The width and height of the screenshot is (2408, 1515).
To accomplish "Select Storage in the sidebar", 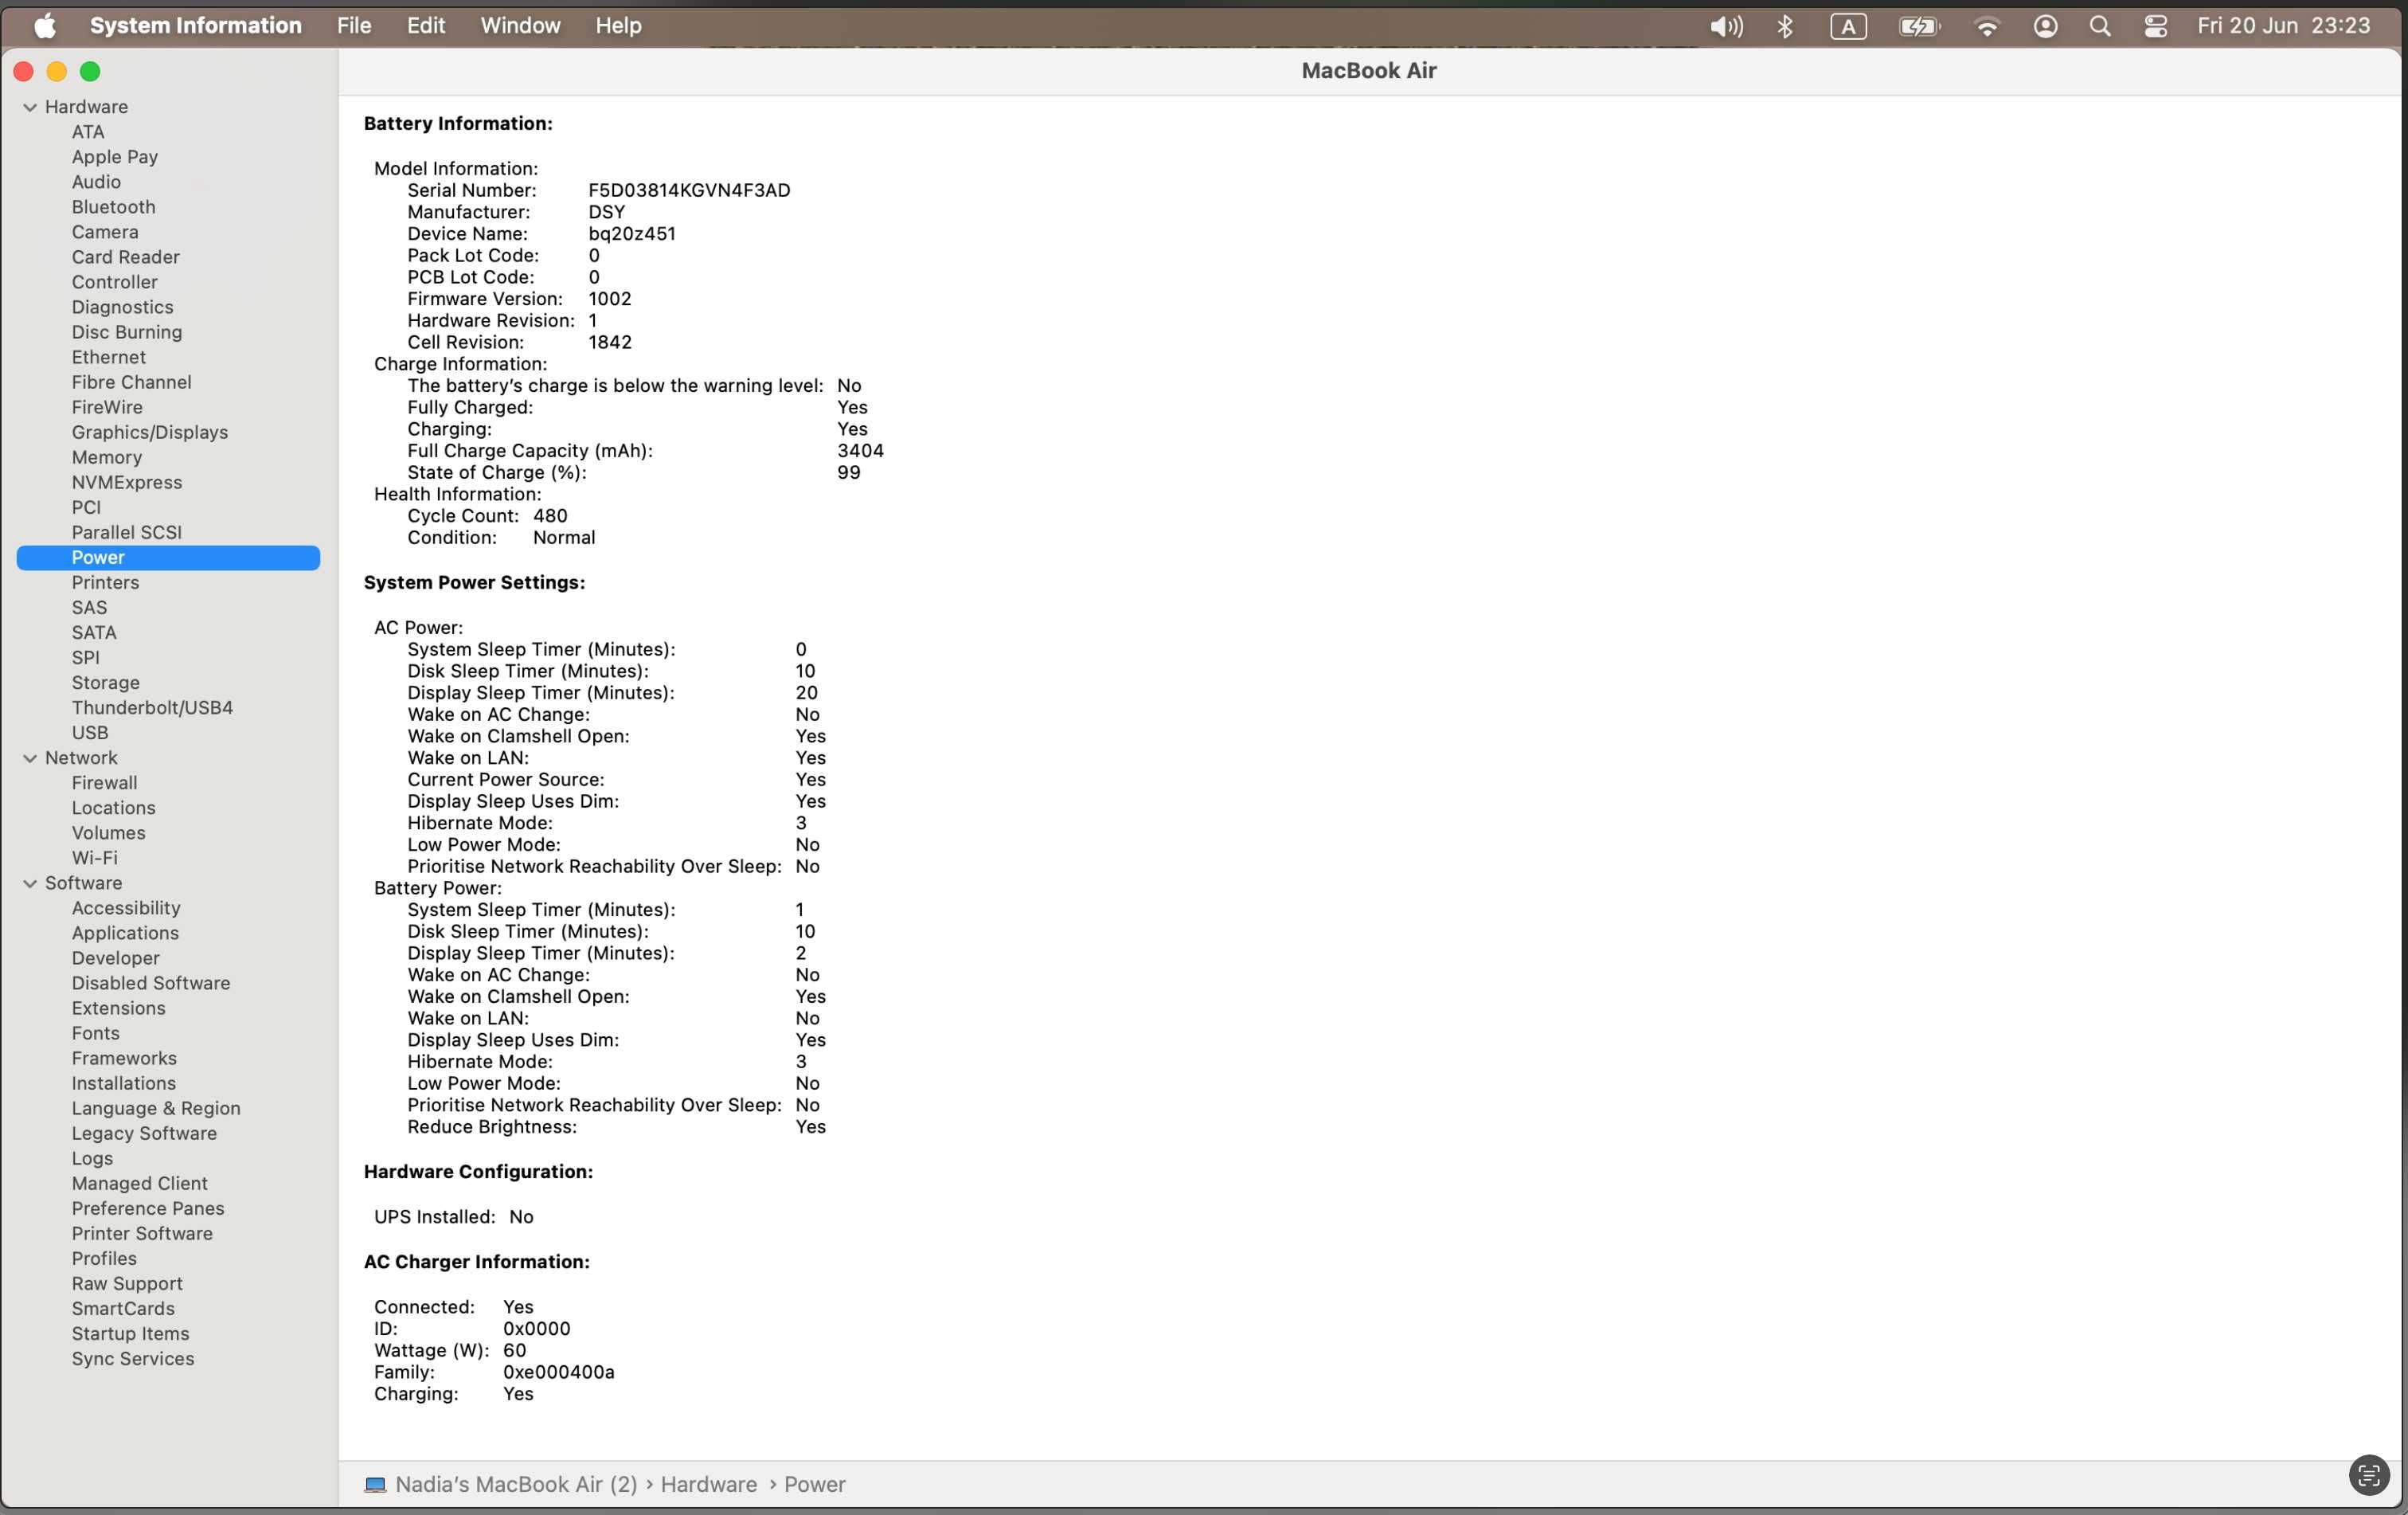I will tap(106, 683).
